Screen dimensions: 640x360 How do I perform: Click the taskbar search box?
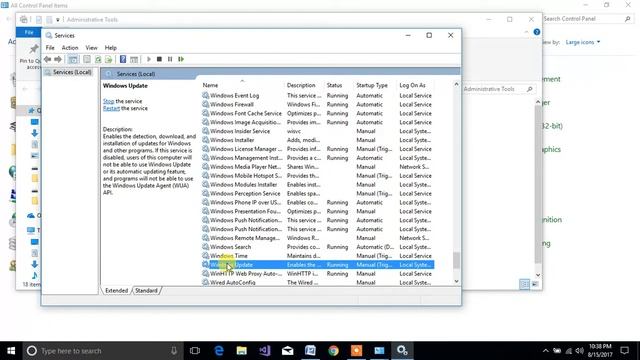pyautogui.click(x=103, y=351)
